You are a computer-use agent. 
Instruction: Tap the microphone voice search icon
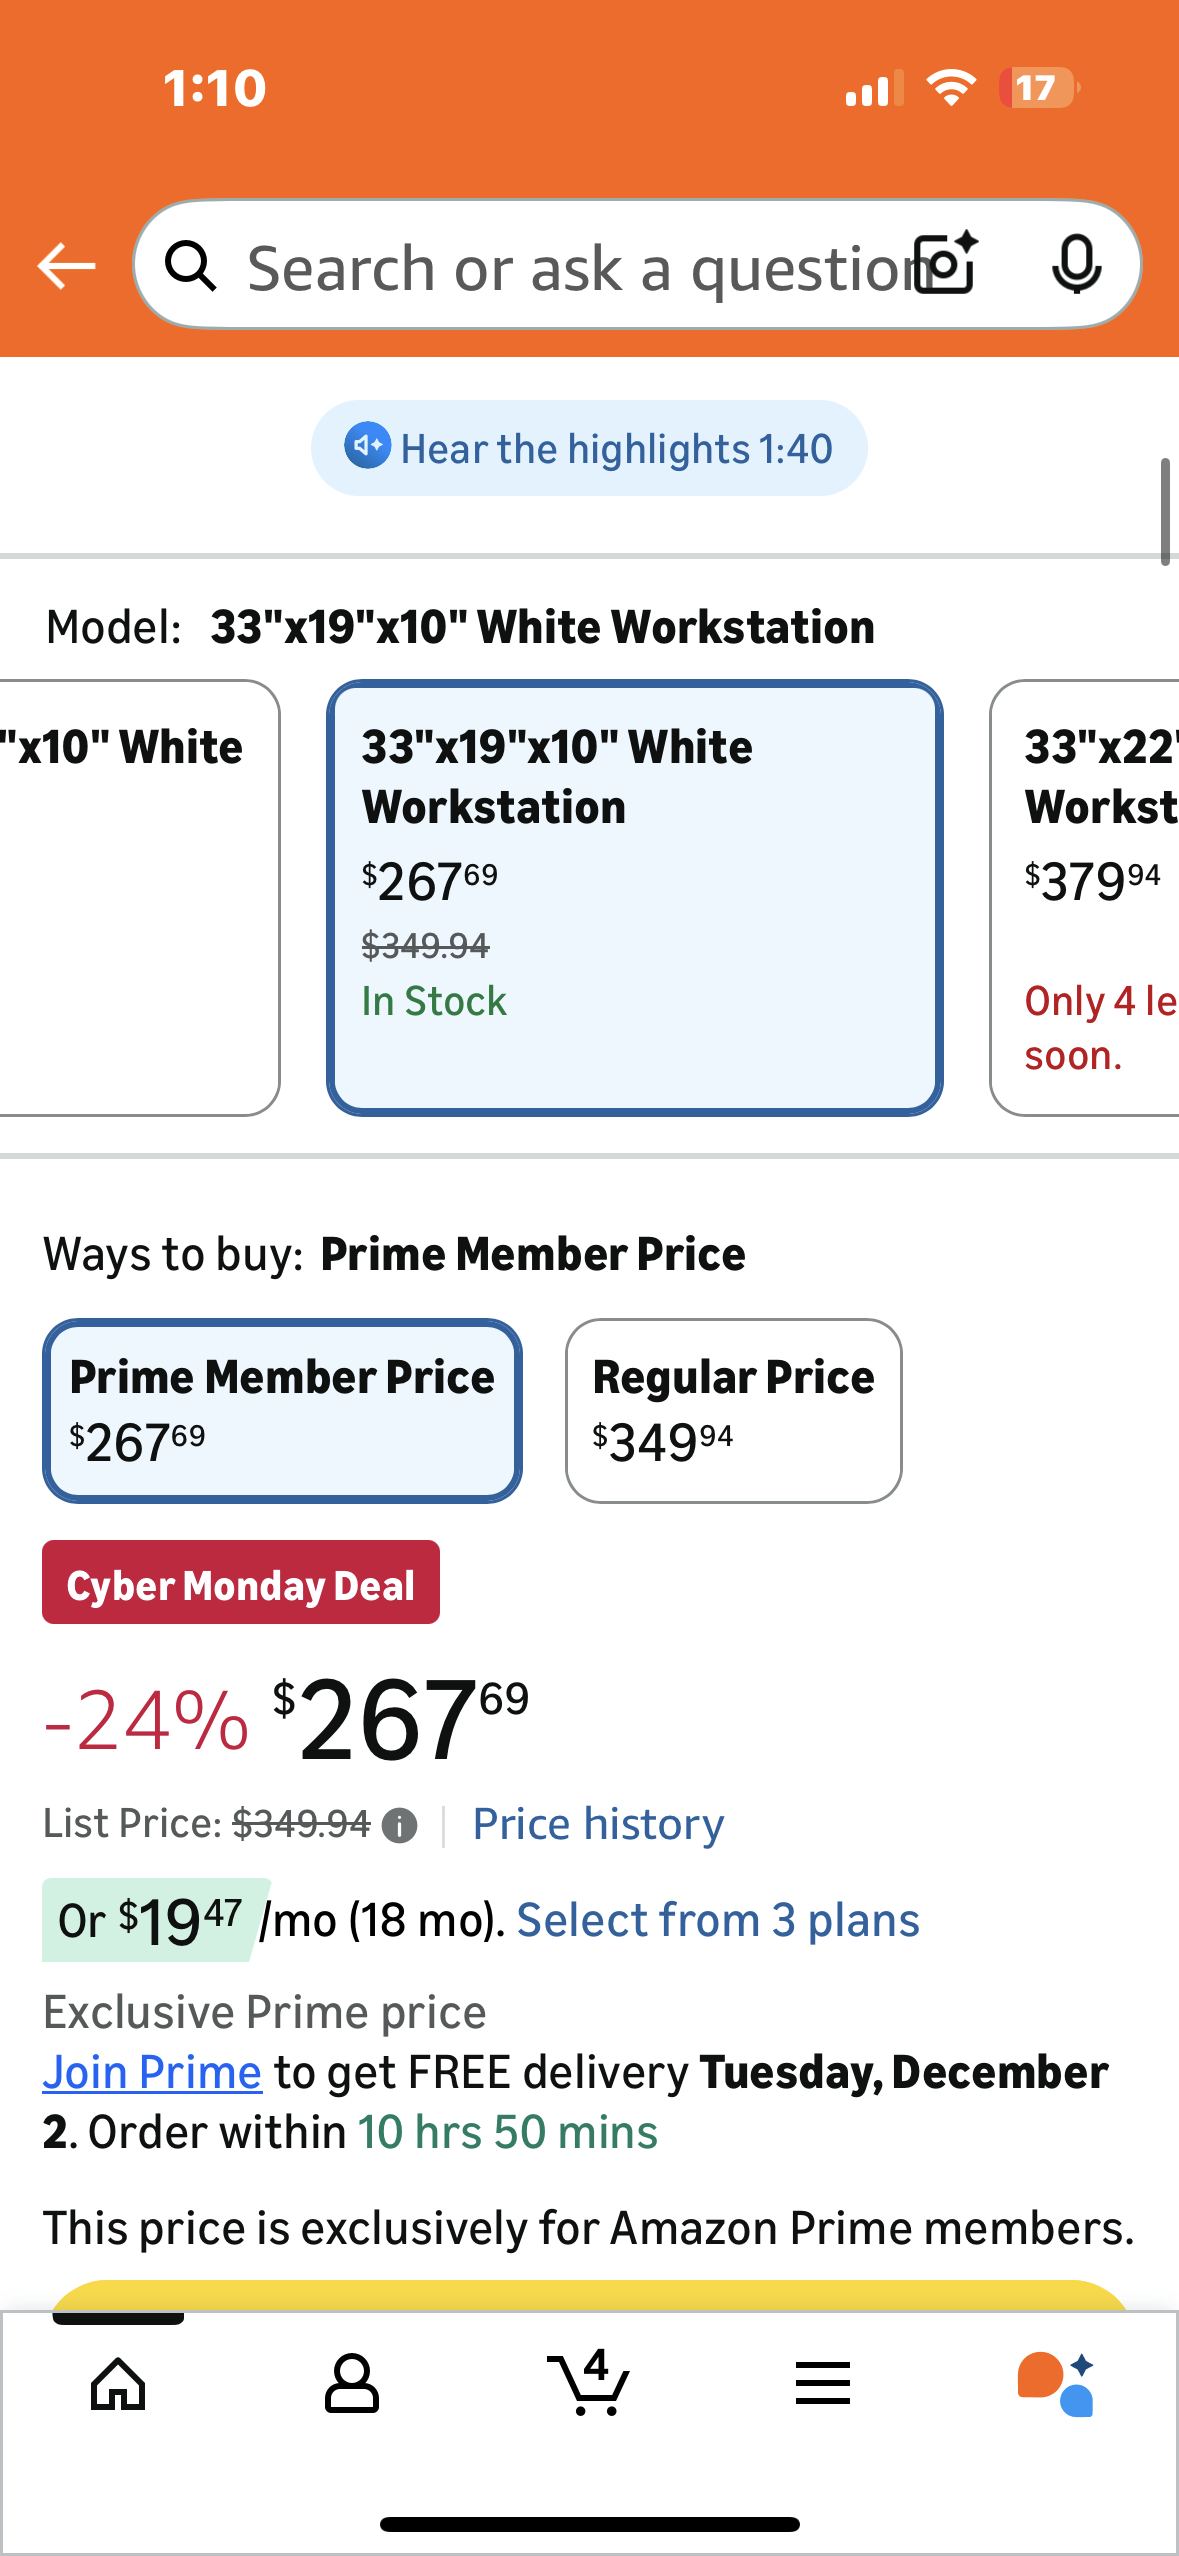1076,264
